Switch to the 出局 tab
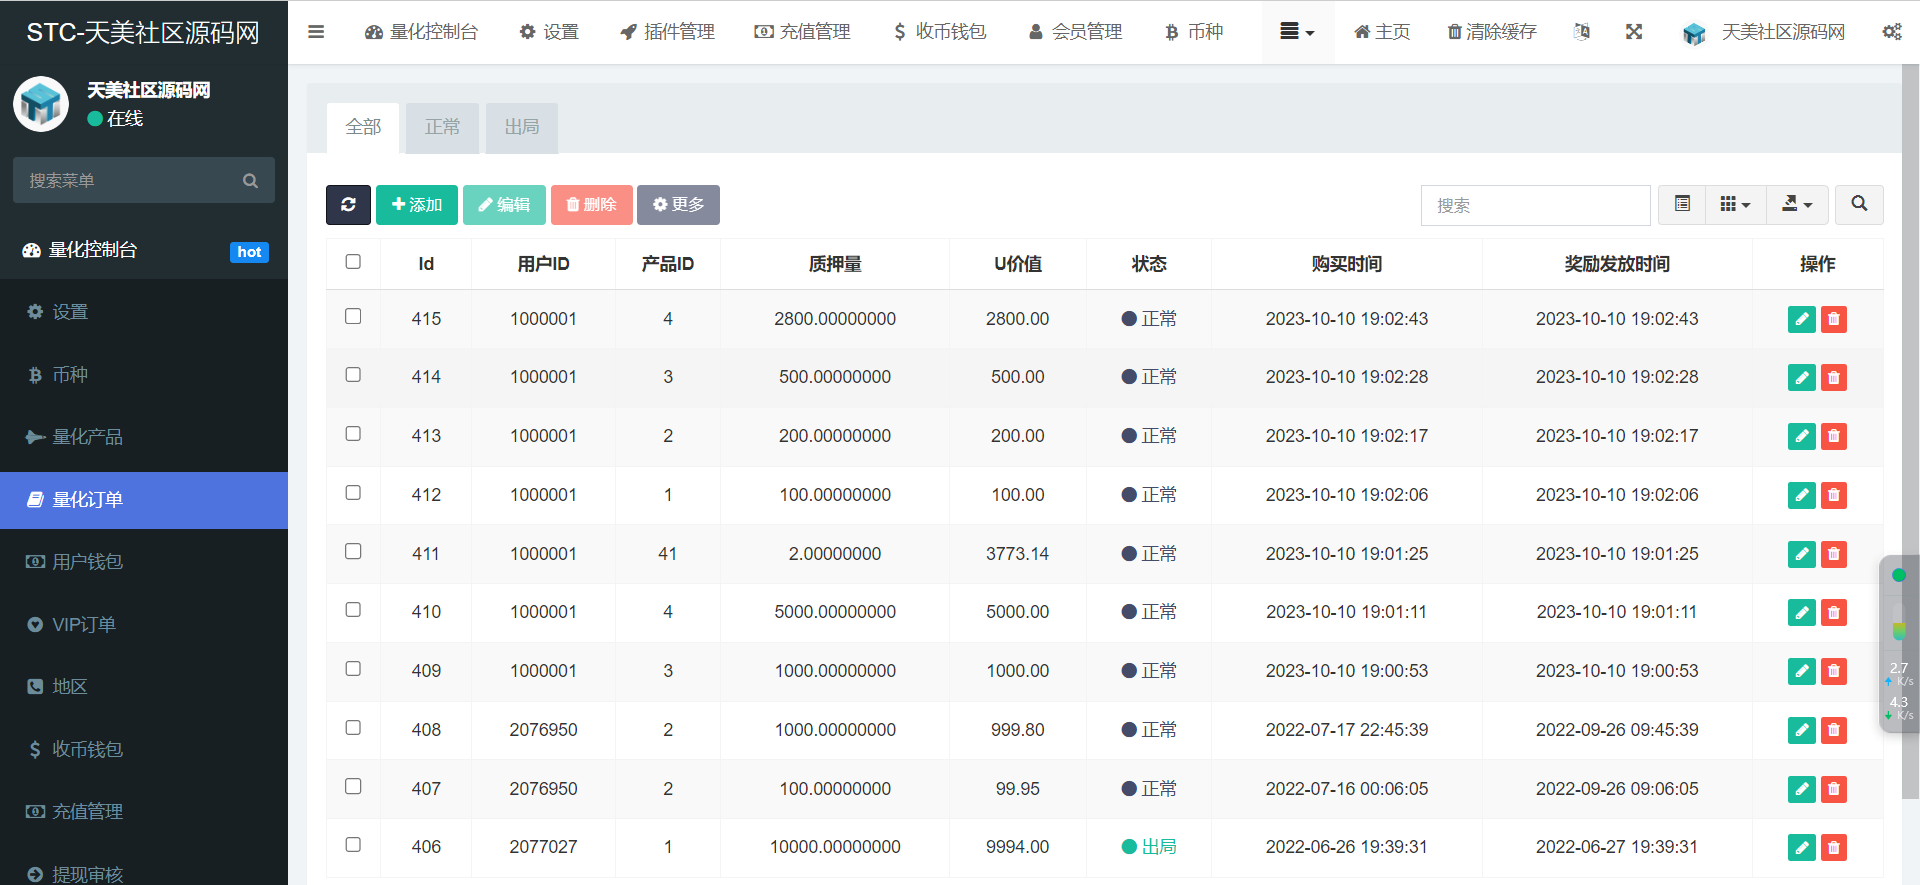Image resolution: width=1920 pixels, height=885 pixels. tap(522, 128)
